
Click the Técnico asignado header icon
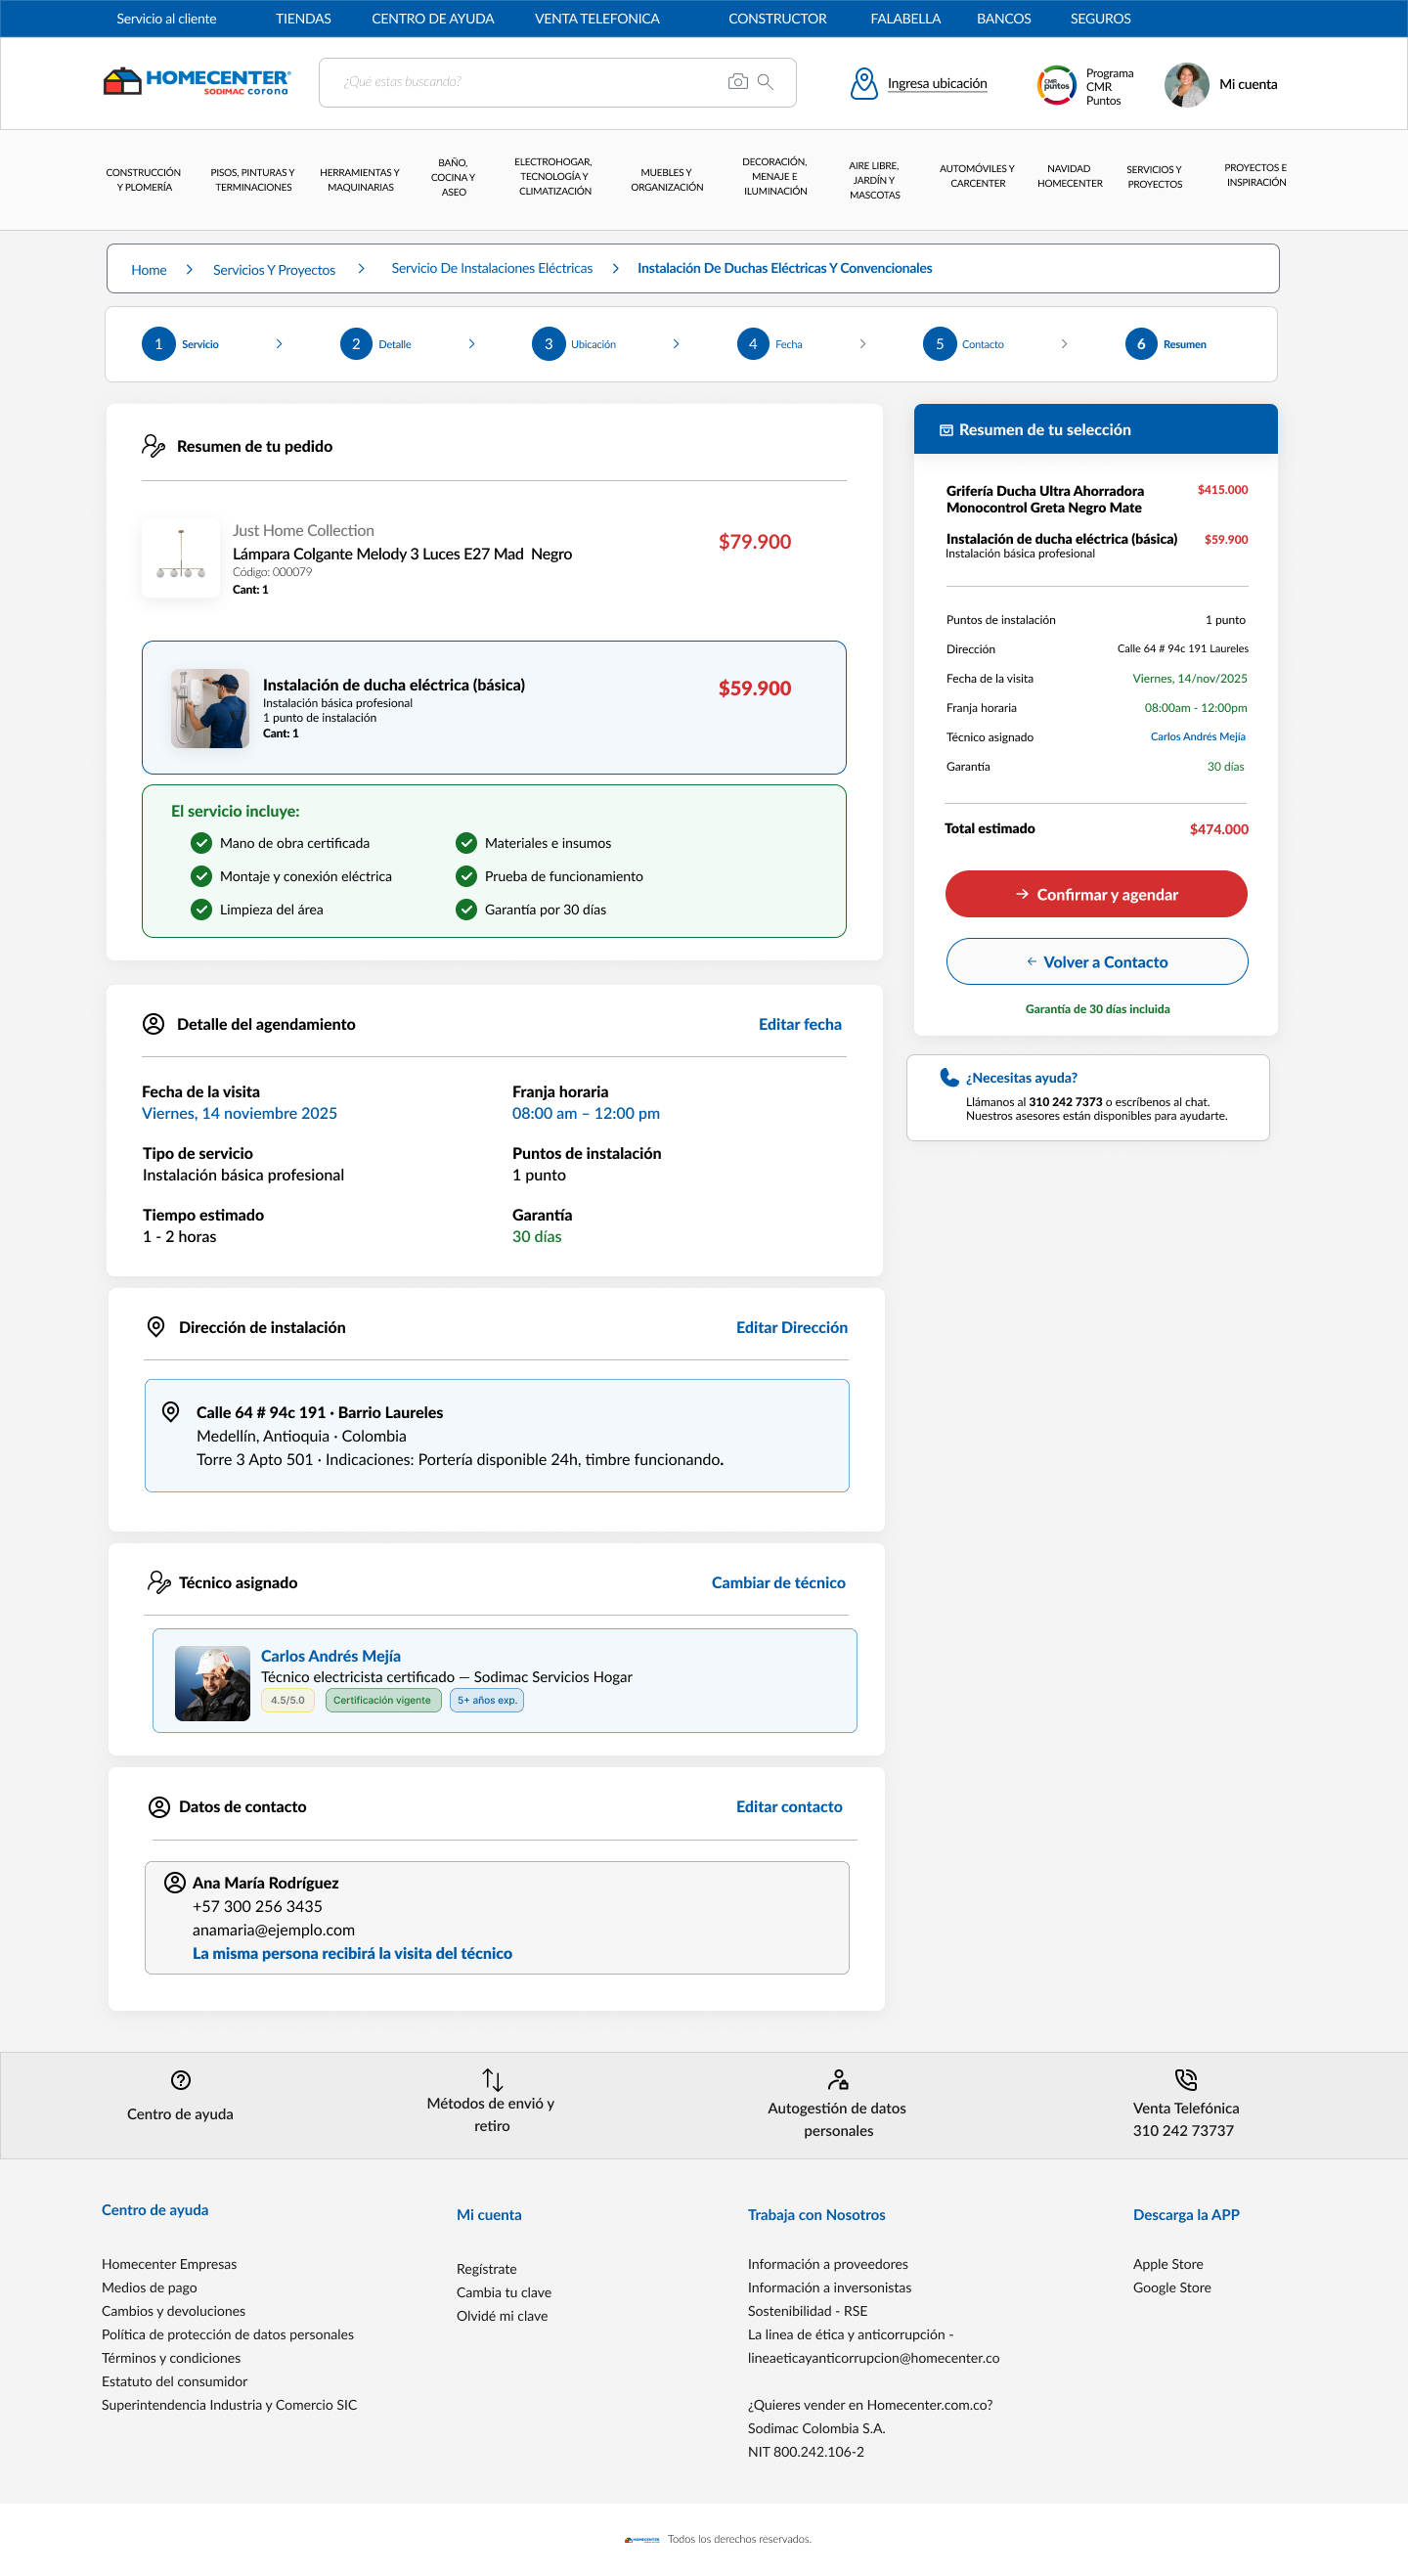[x=158, y=1582]
